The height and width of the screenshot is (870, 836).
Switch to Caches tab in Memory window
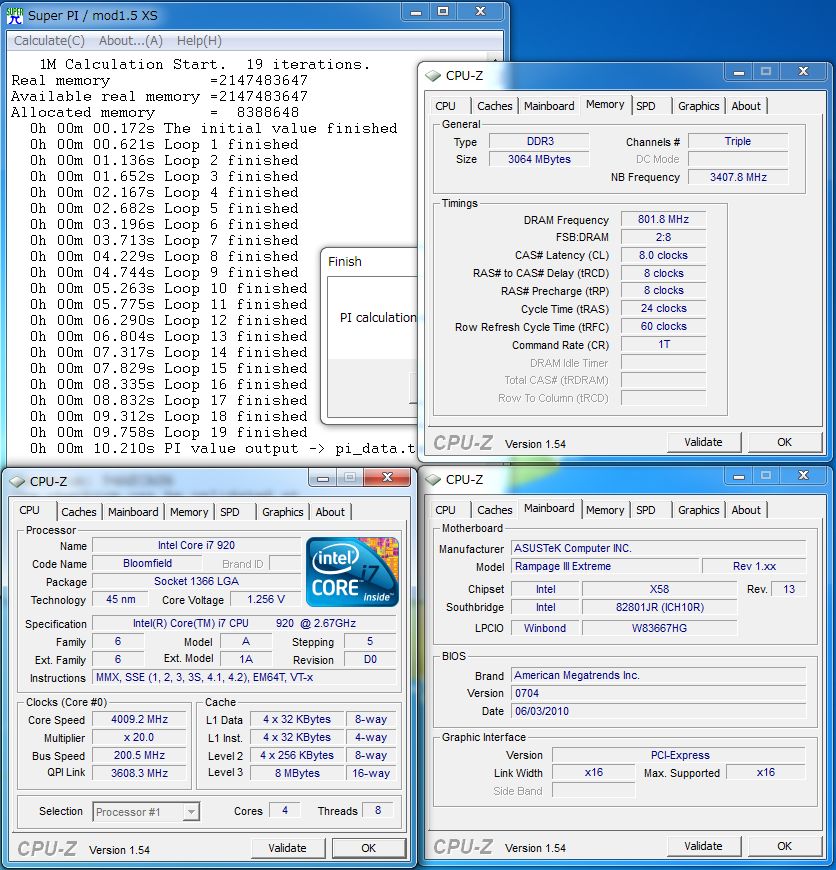tap(494, 106)
